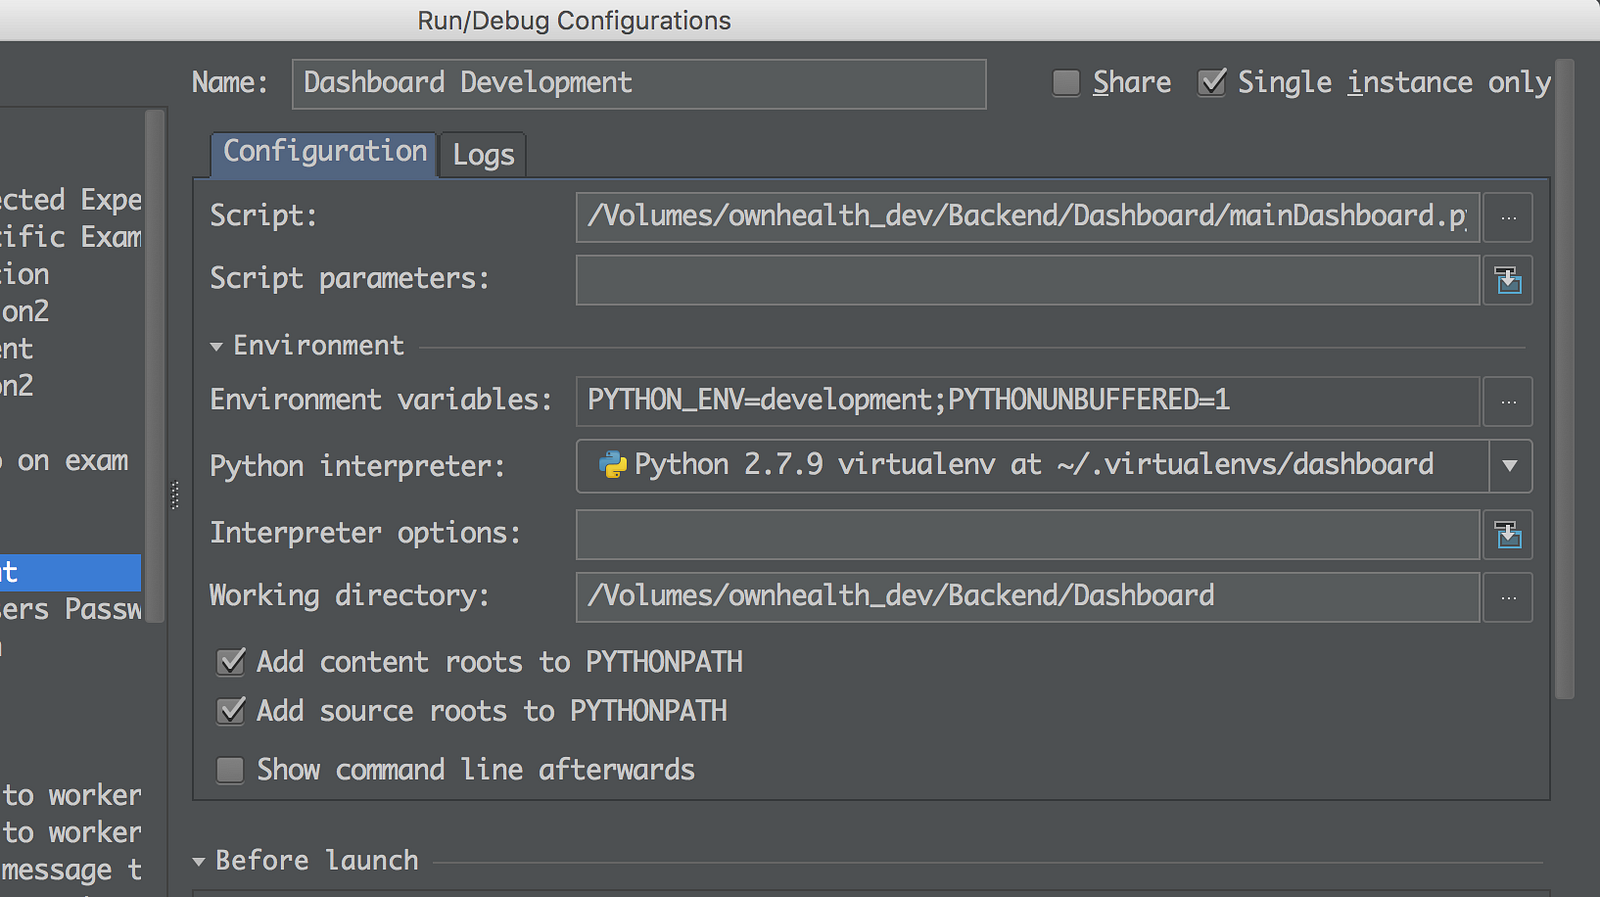This screenshot has height=897, width=1600.
Task: Toggle Add content roots to PYTHONPATH
Action: (x=231, y=662)
